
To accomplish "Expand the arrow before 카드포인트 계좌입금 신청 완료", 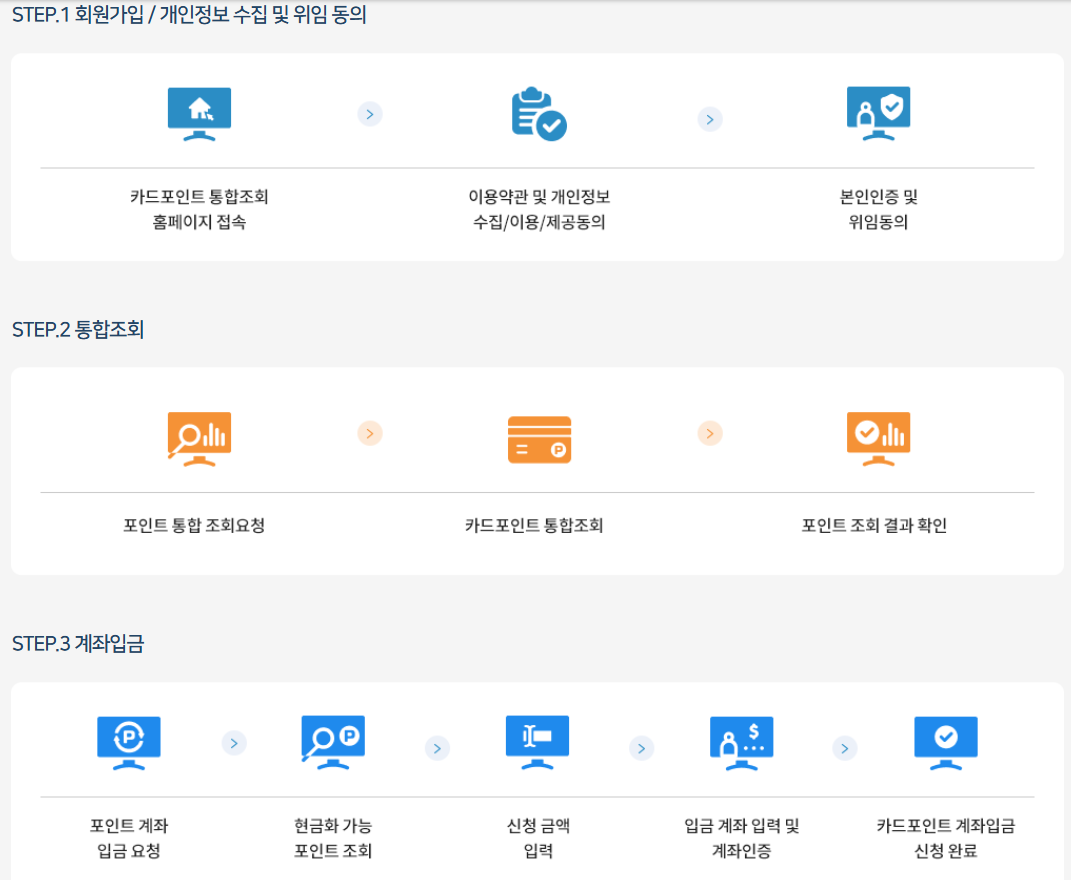I will [844, 747].
